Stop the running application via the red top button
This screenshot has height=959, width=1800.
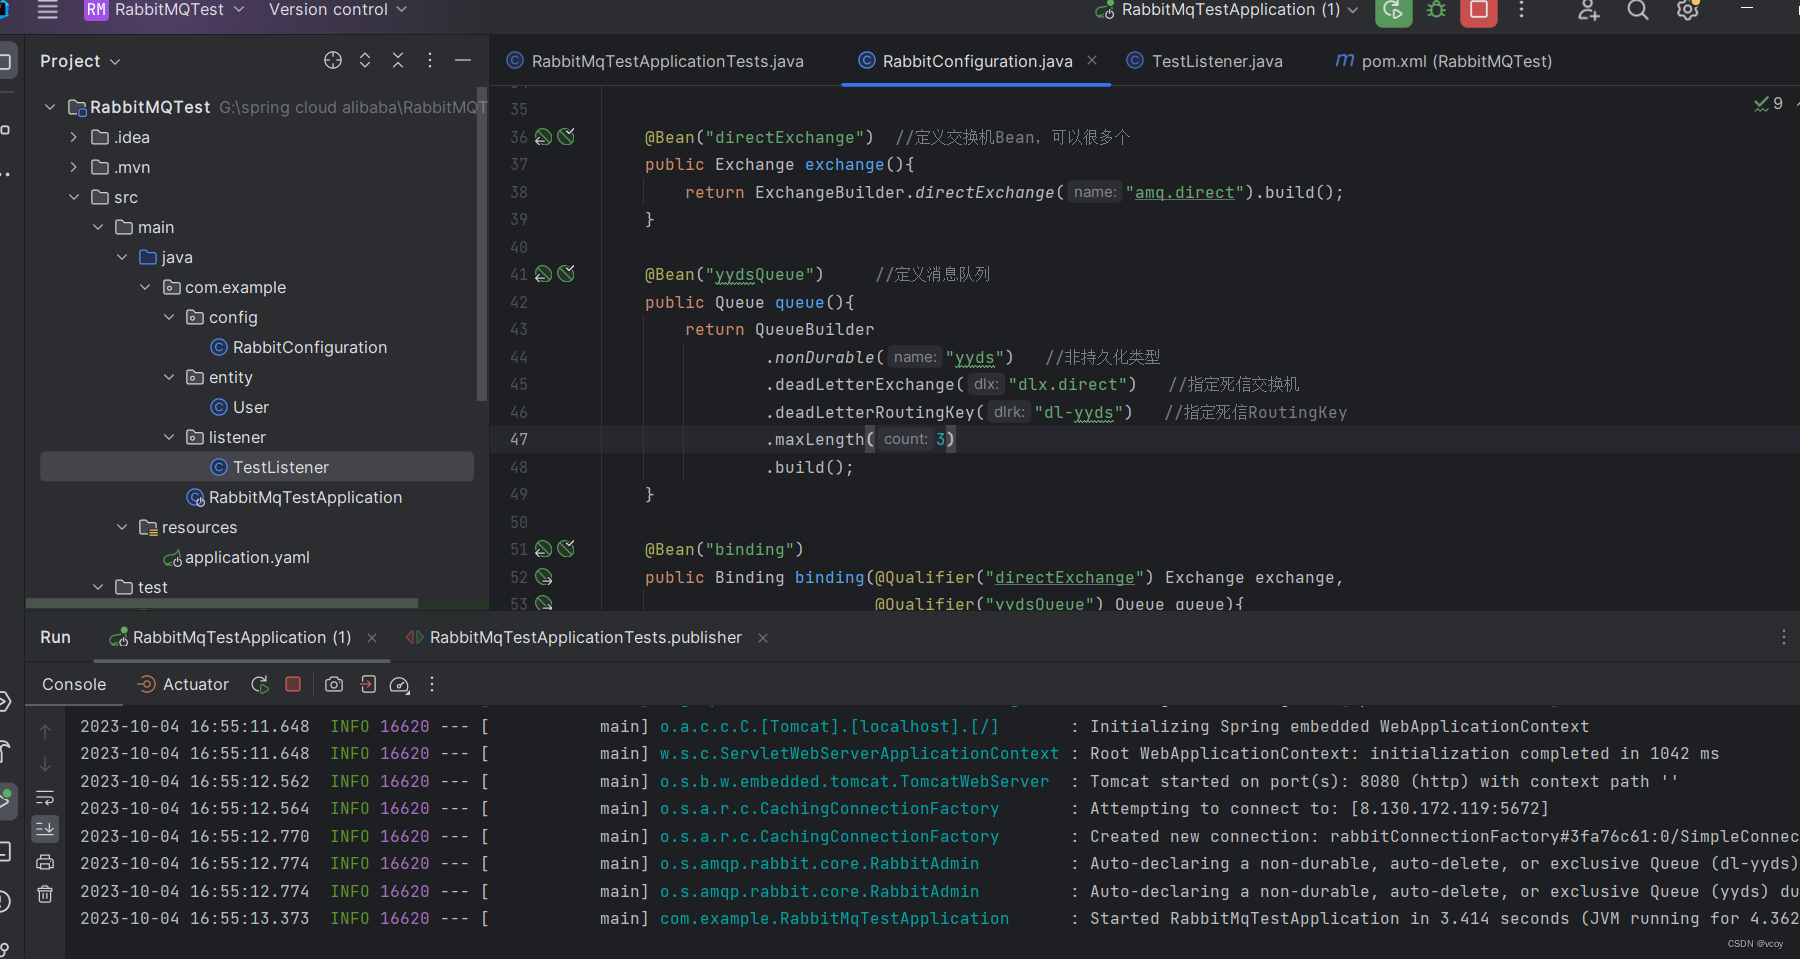click(x=1478, y=11)
